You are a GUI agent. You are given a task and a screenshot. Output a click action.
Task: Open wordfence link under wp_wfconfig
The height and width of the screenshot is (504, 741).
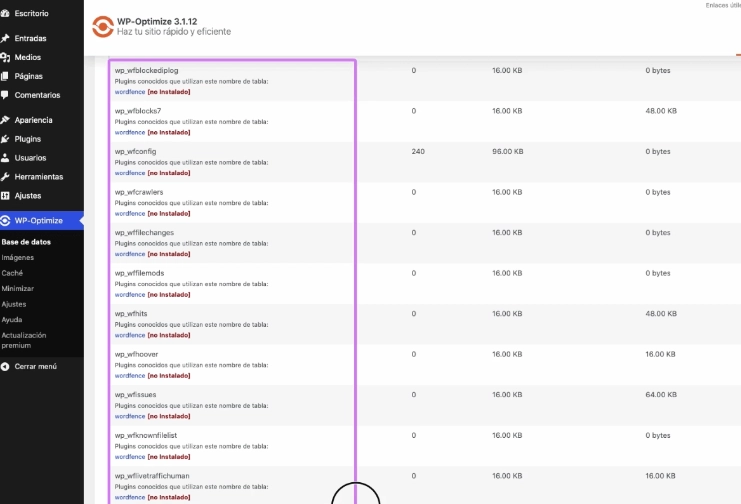pyautogui.click(x=129, y=173)
